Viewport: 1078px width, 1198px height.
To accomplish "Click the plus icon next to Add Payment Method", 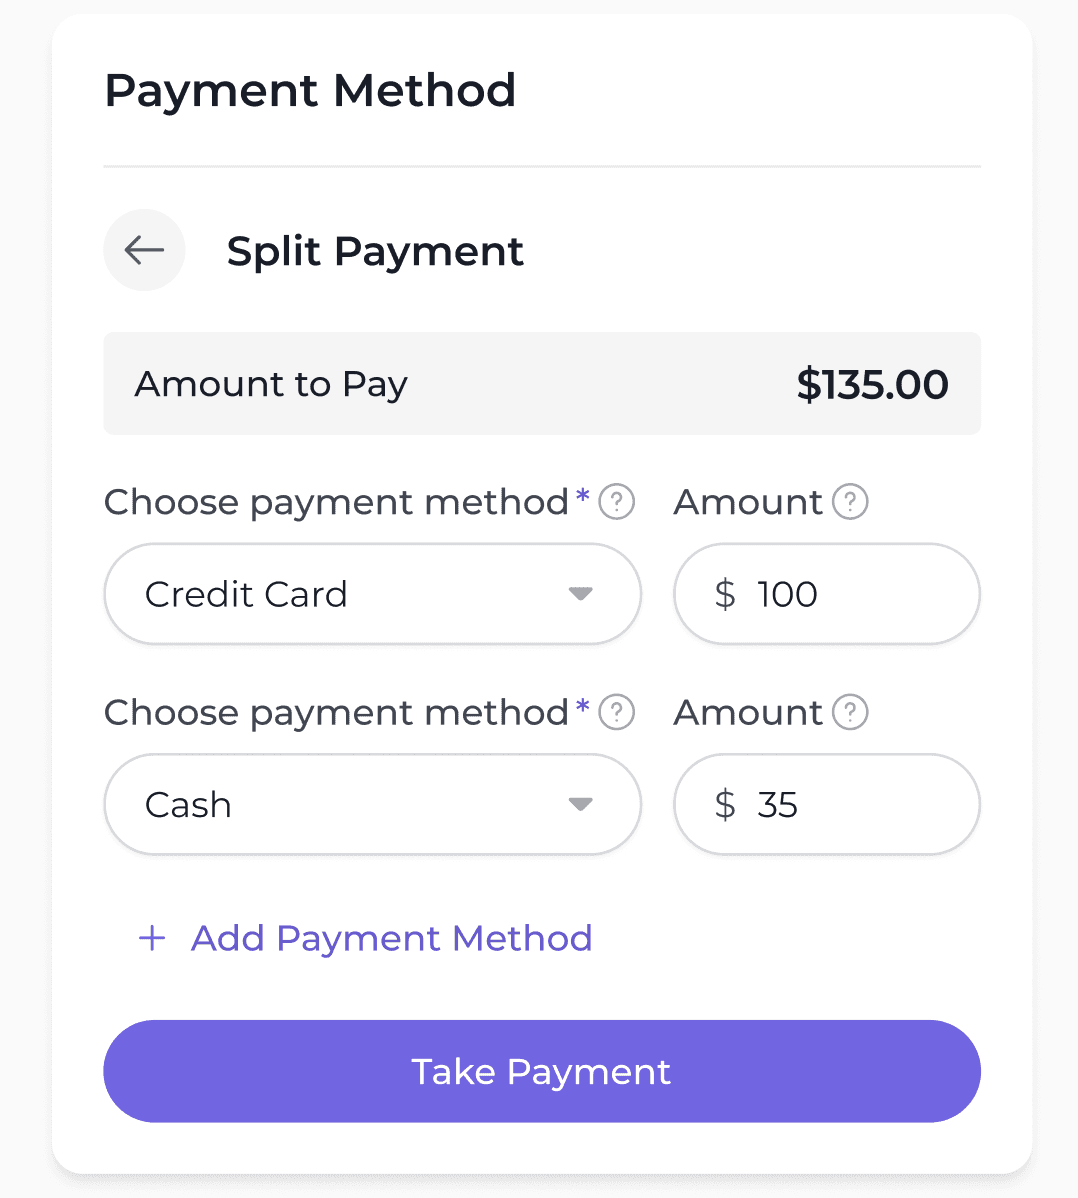I will pos(151,938).
